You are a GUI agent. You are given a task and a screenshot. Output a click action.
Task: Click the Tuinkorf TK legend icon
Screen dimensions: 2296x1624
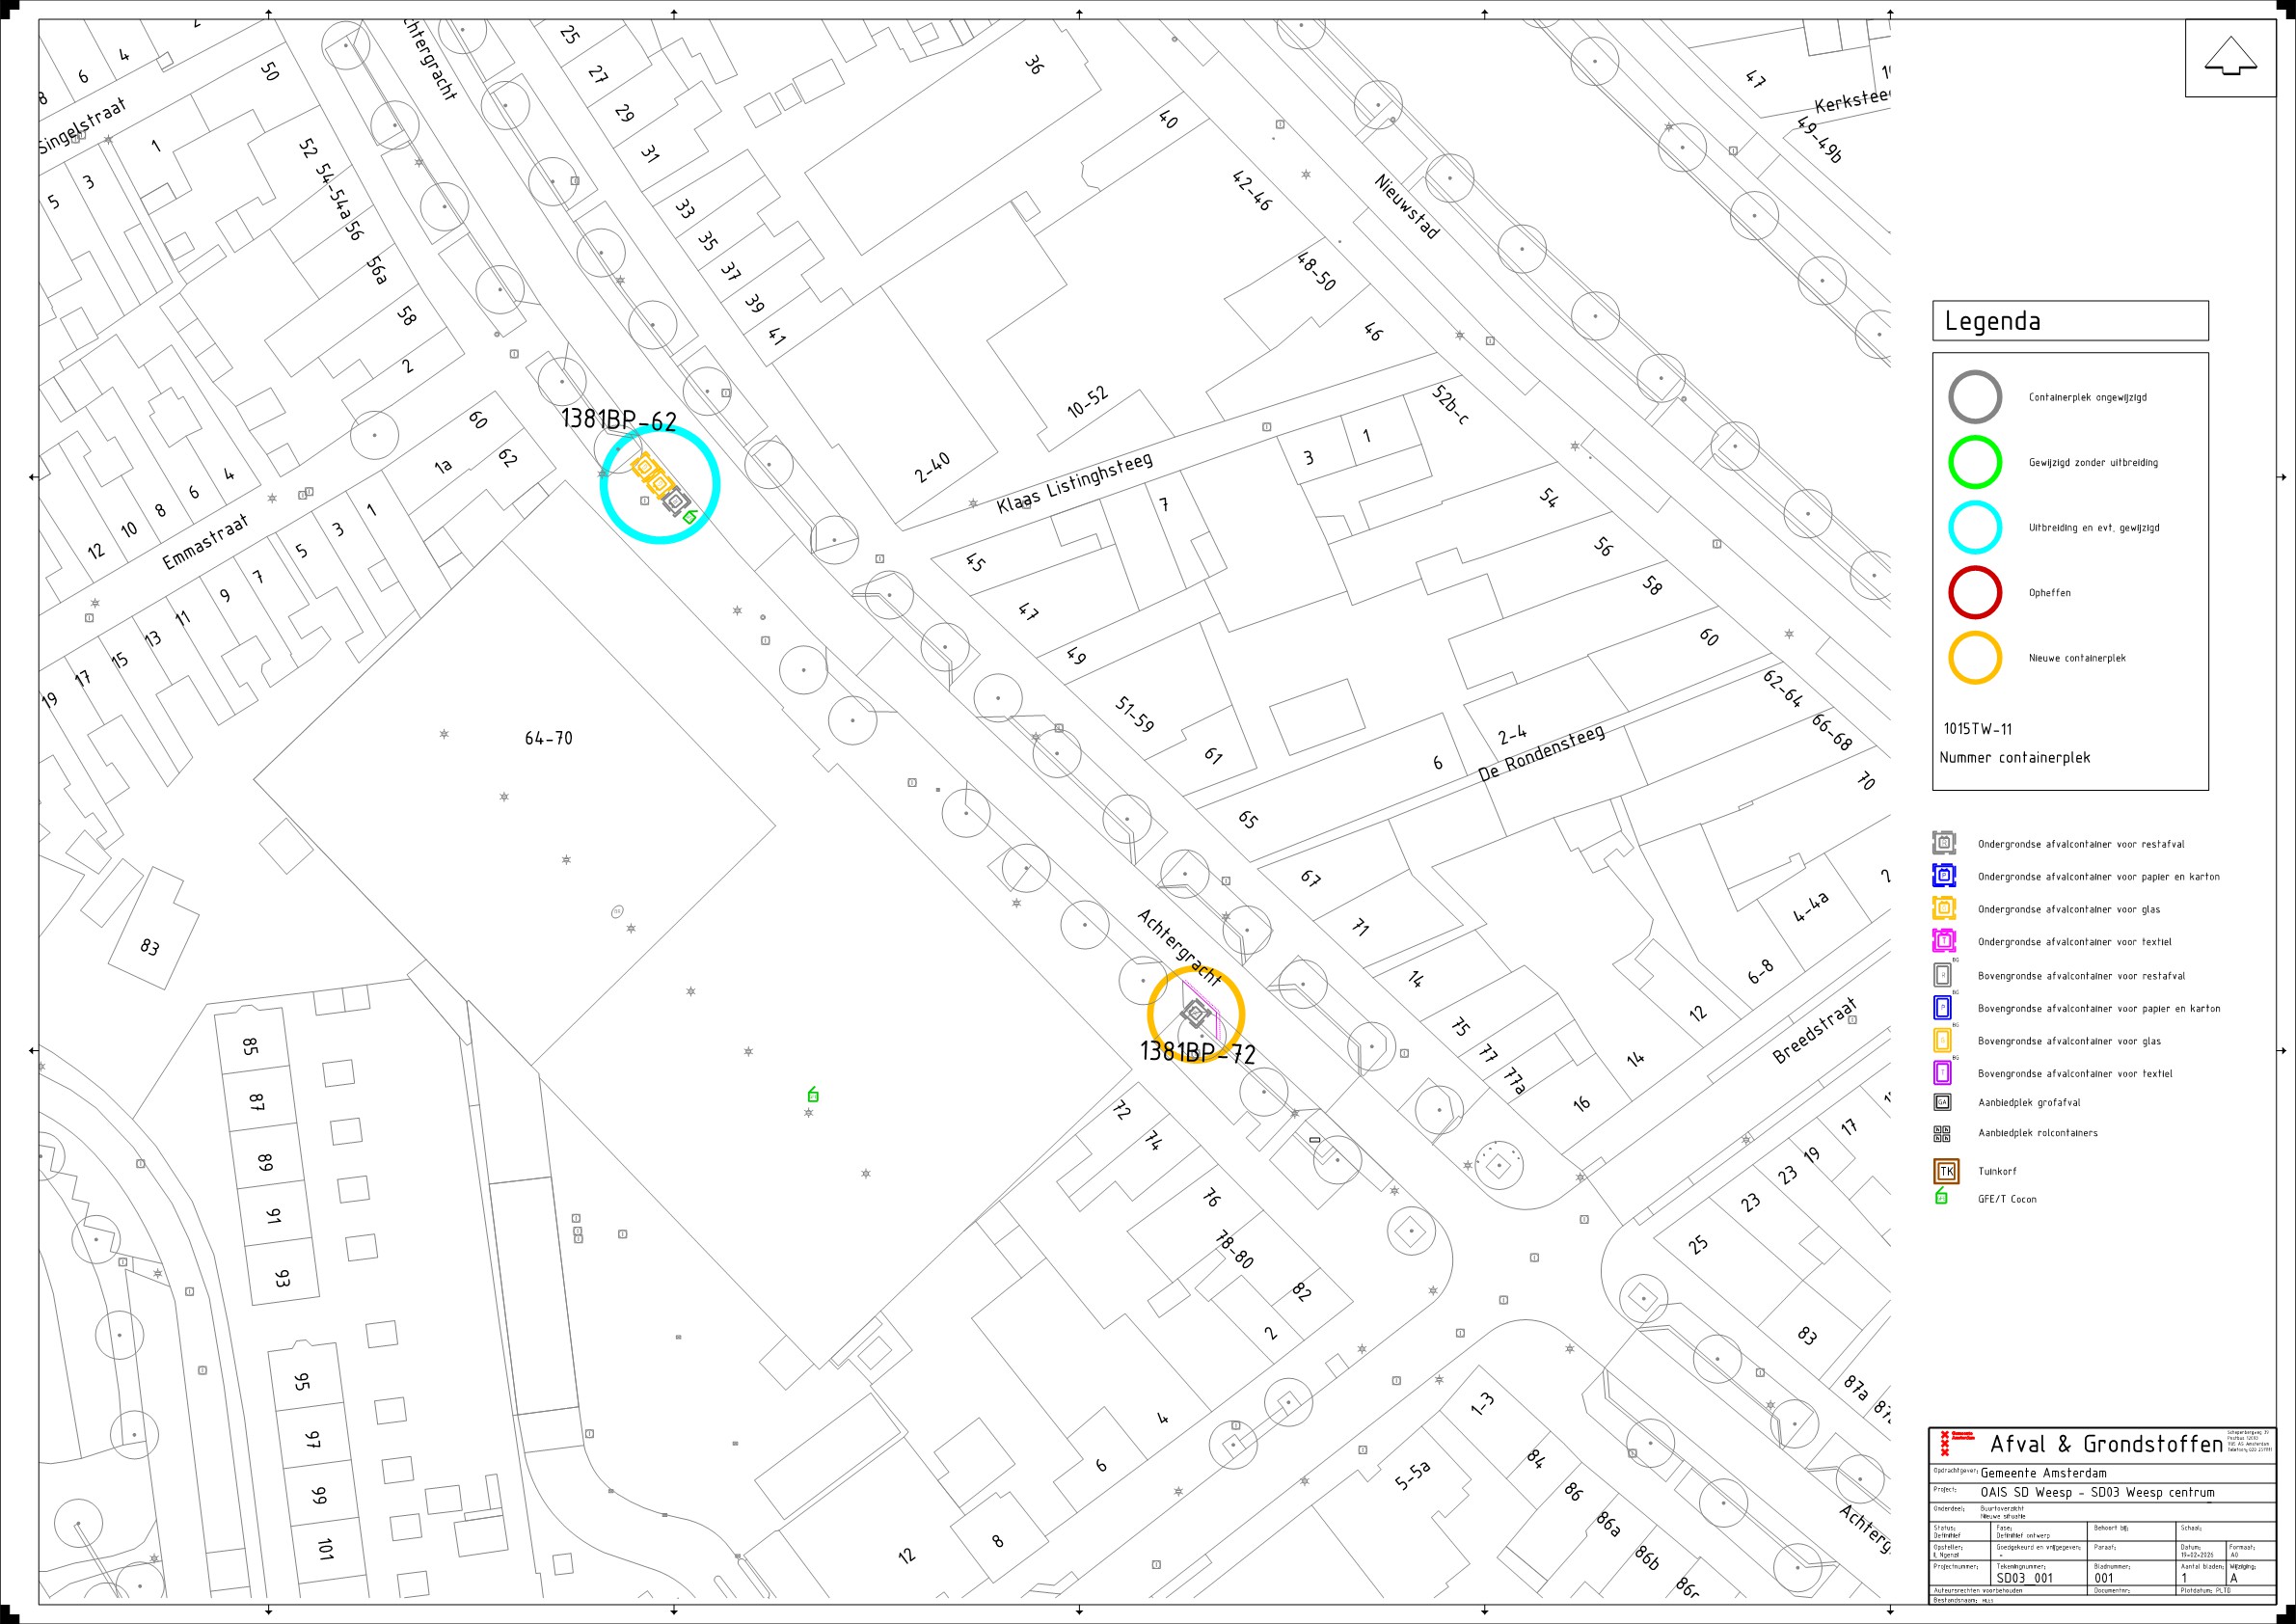(x=1946, y=1171)
